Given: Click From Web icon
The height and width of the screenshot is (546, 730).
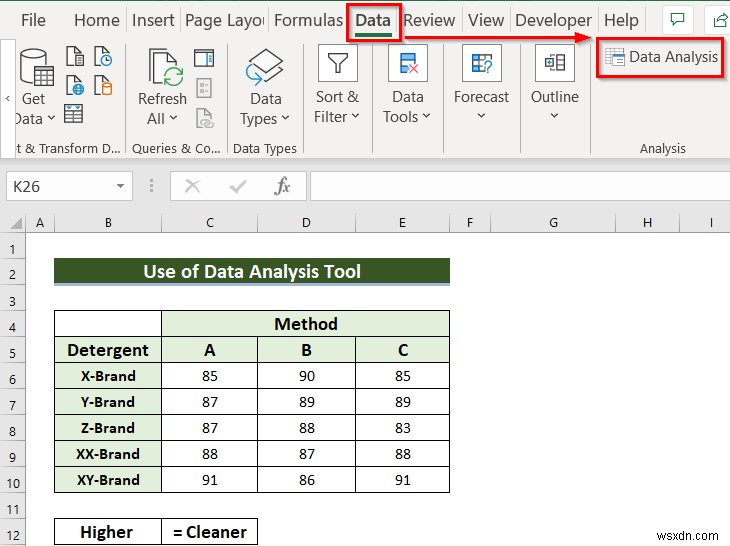Looking at the screenshot, I should pyautogui.click(x=75, y=85).
